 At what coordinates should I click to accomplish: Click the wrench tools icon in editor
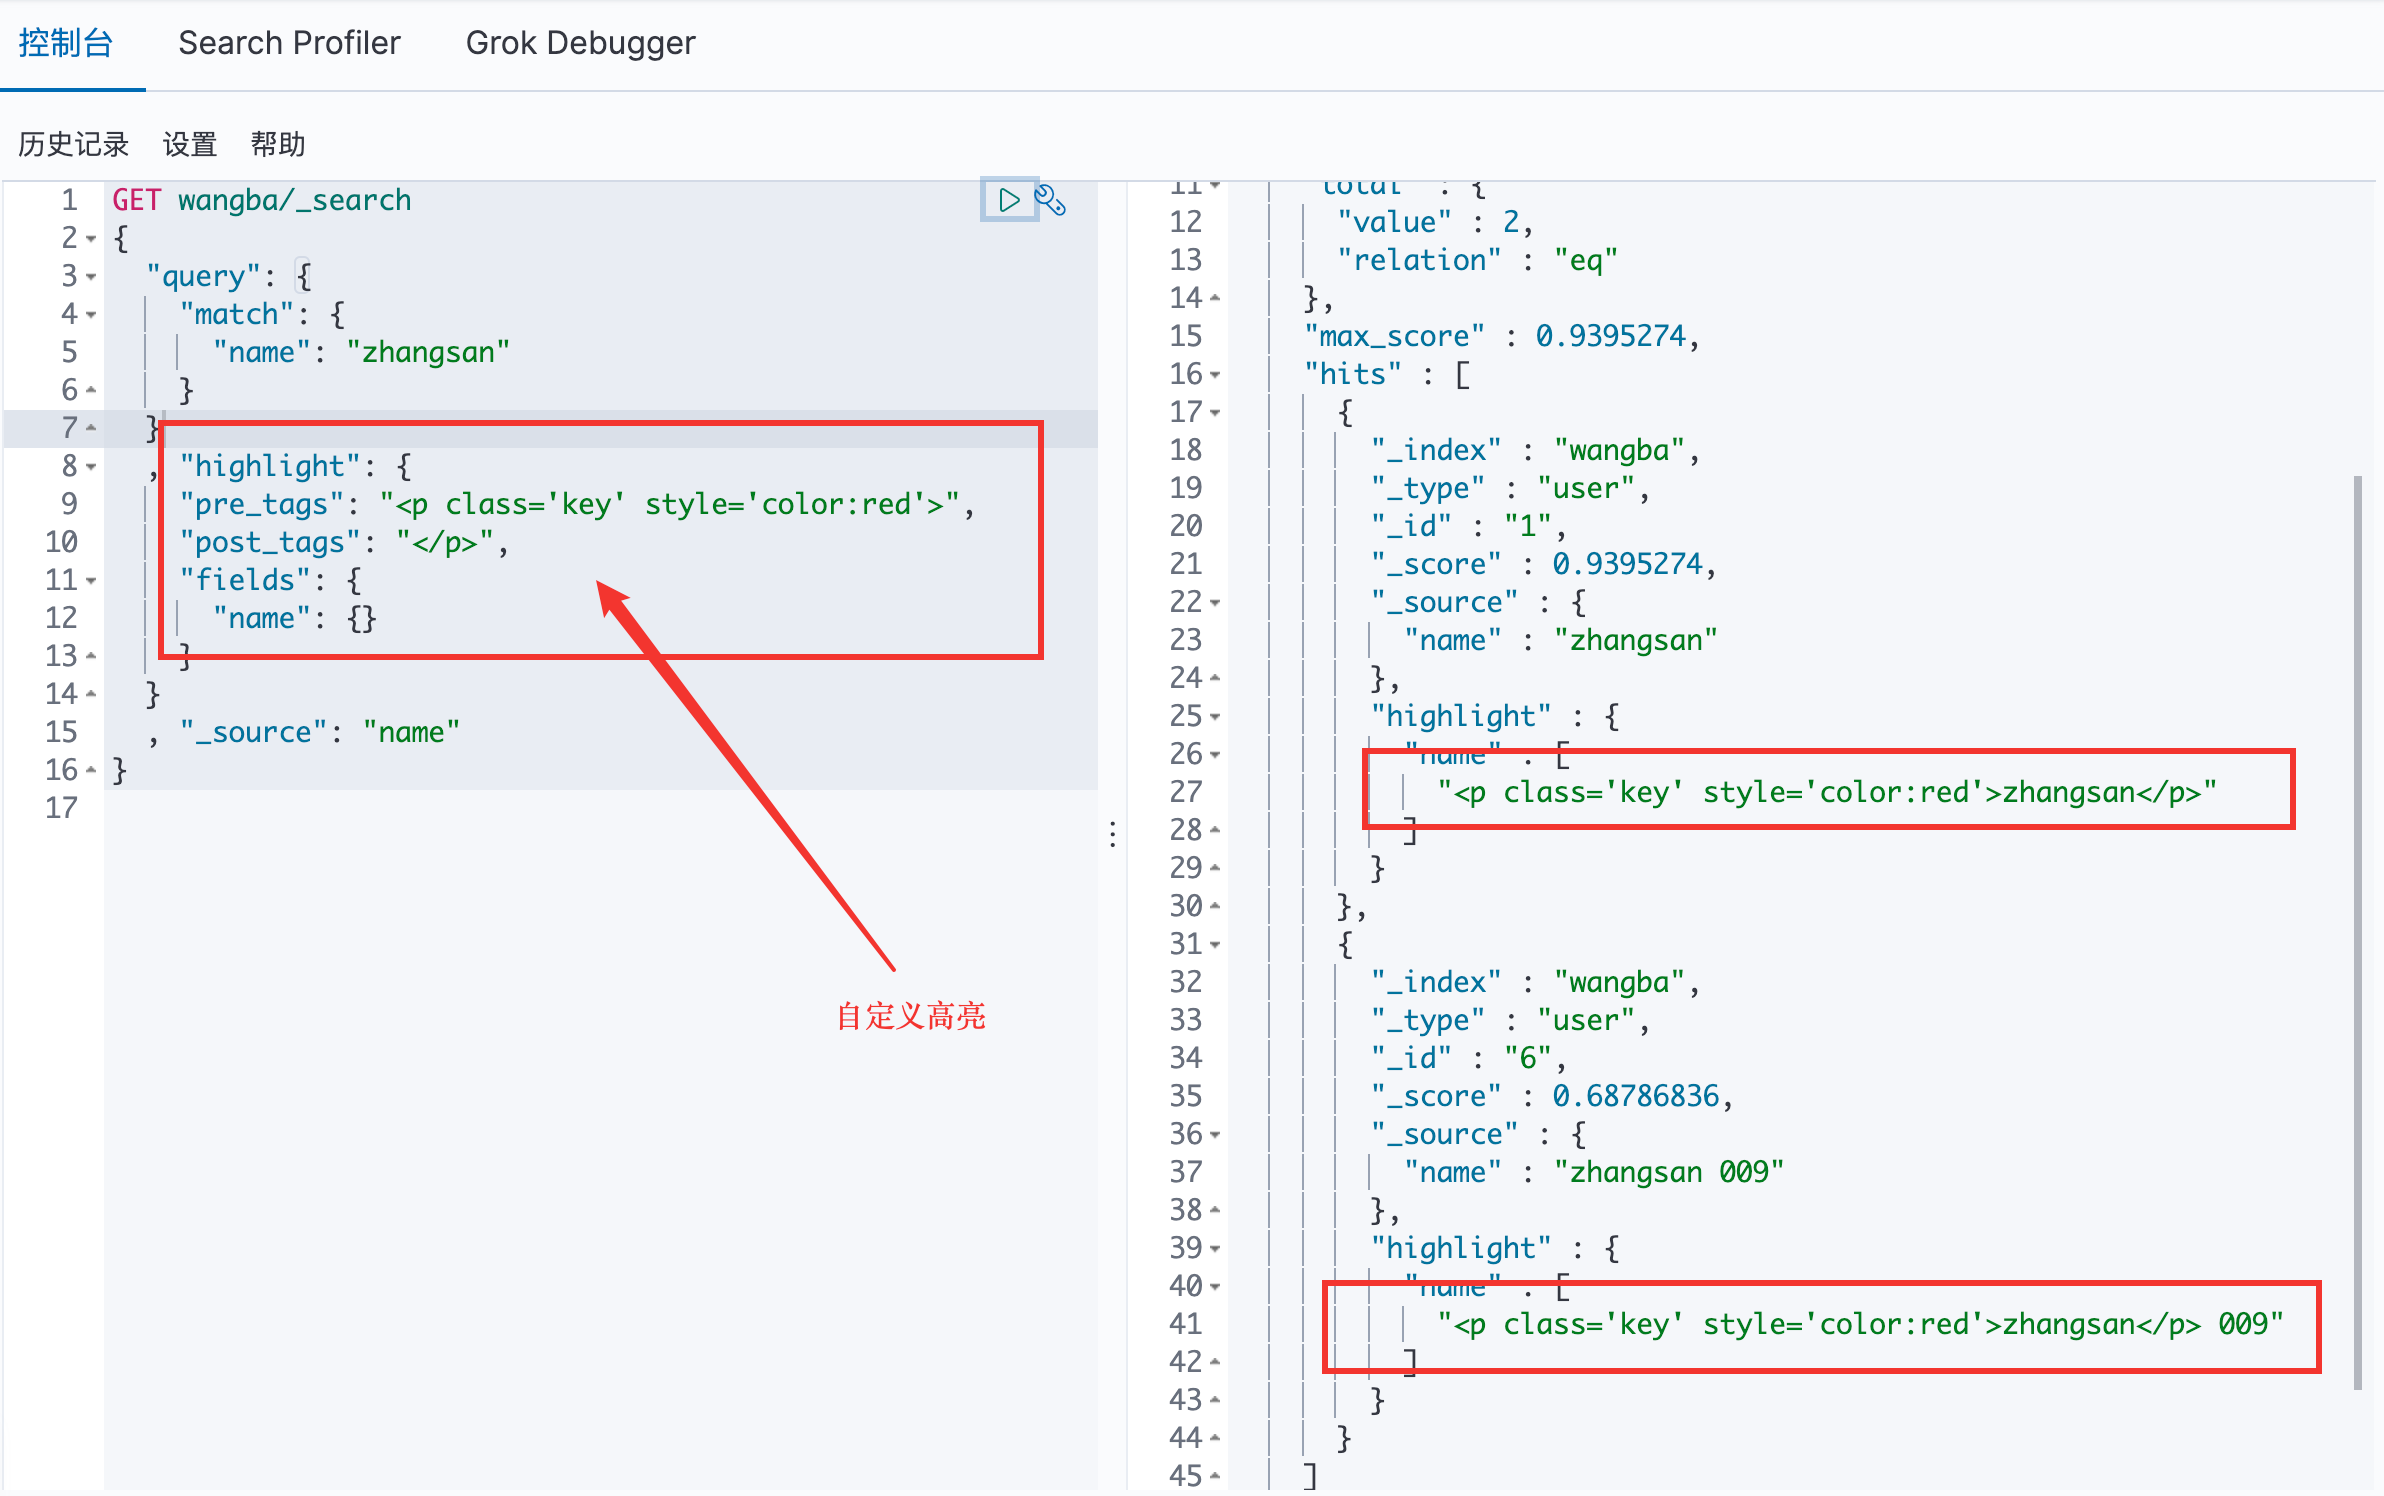[1050, 200]
